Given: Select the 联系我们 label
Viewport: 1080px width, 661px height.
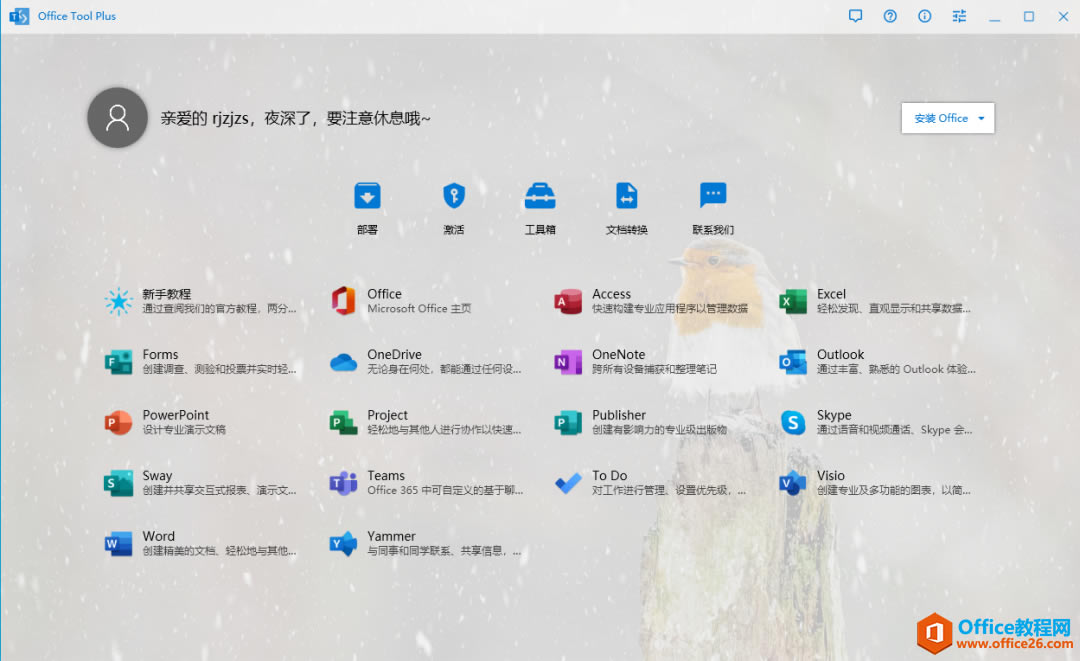Looking at the screenshot, I should 713,230.
